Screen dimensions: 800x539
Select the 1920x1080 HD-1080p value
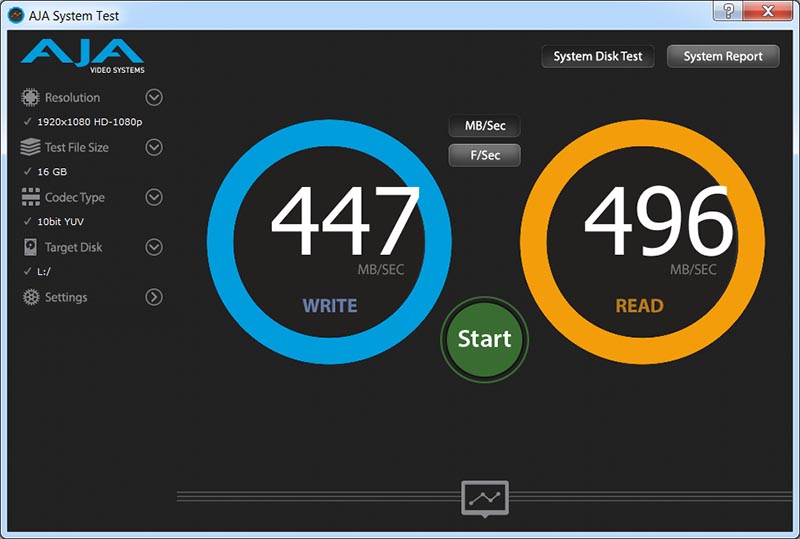click(x=90, y=122)
